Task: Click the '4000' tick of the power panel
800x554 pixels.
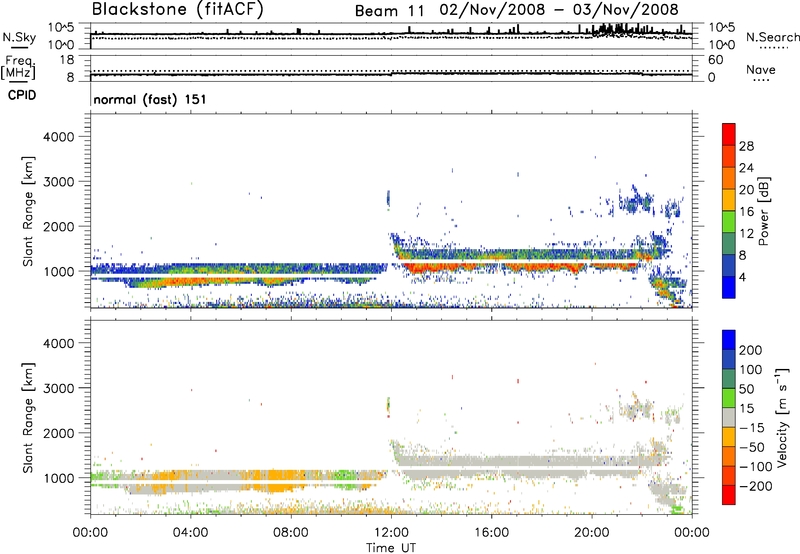Action: point(58,137)
